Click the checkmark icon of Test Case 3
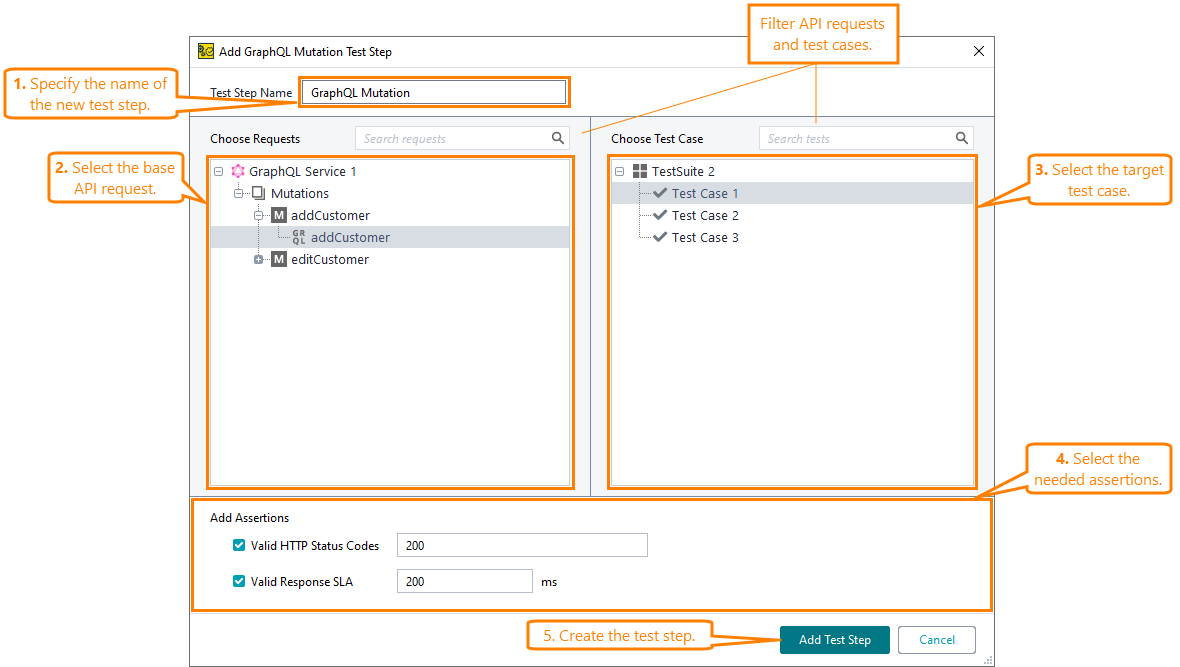 click(659, 237)
